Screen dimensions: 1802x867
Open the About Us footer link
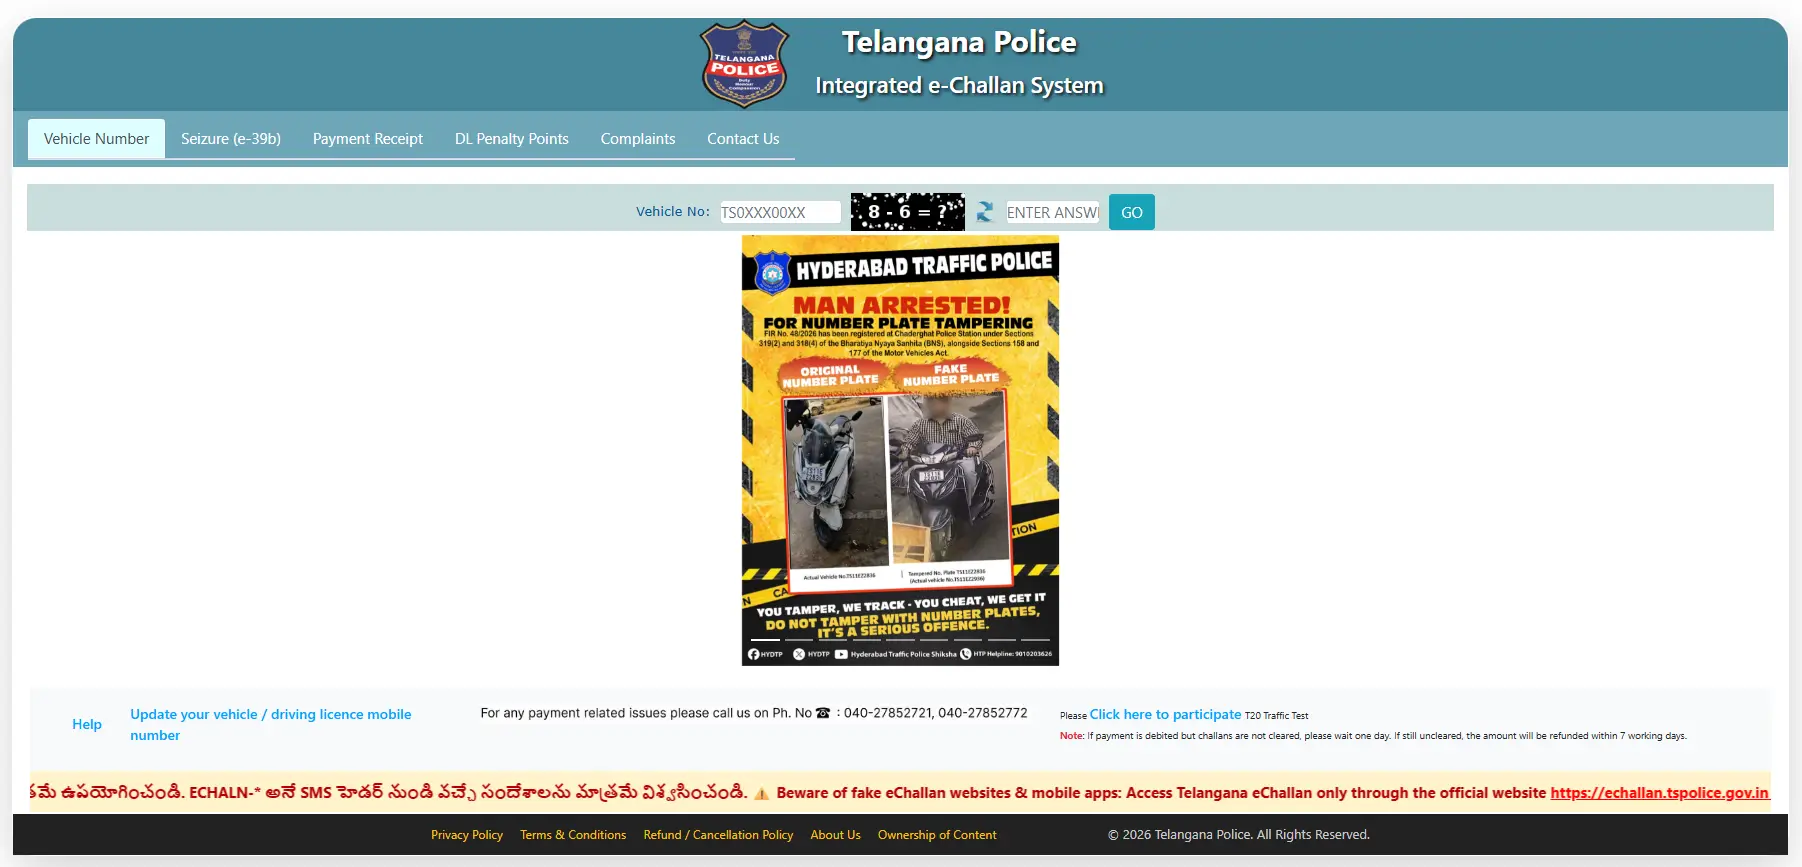pos(835,835)
